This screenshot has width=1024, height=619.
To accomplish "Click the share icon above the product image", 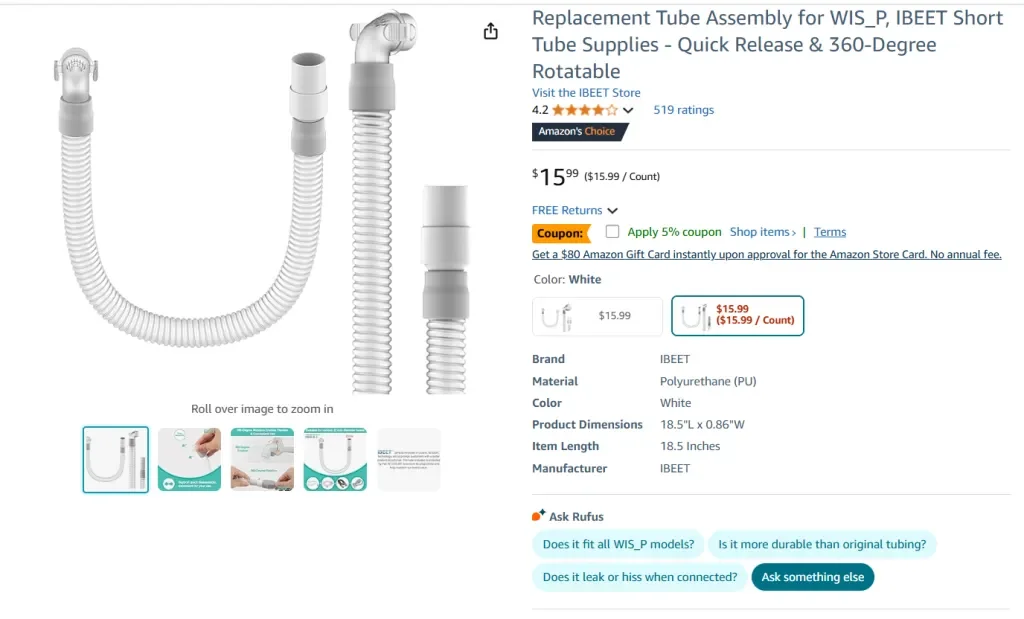I will (490, 32).
